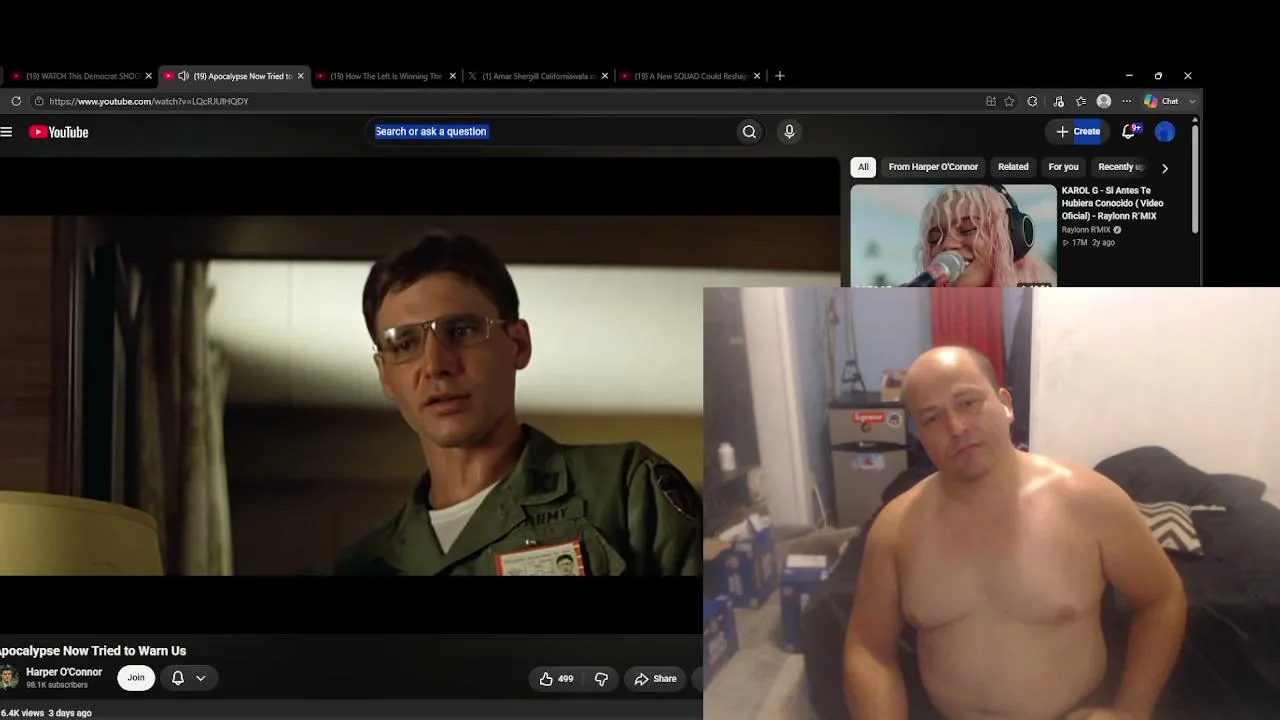Click '6.4K views 3 days ago' text
This screenshot has width=1280, height=720.
(x=46, y=713)
